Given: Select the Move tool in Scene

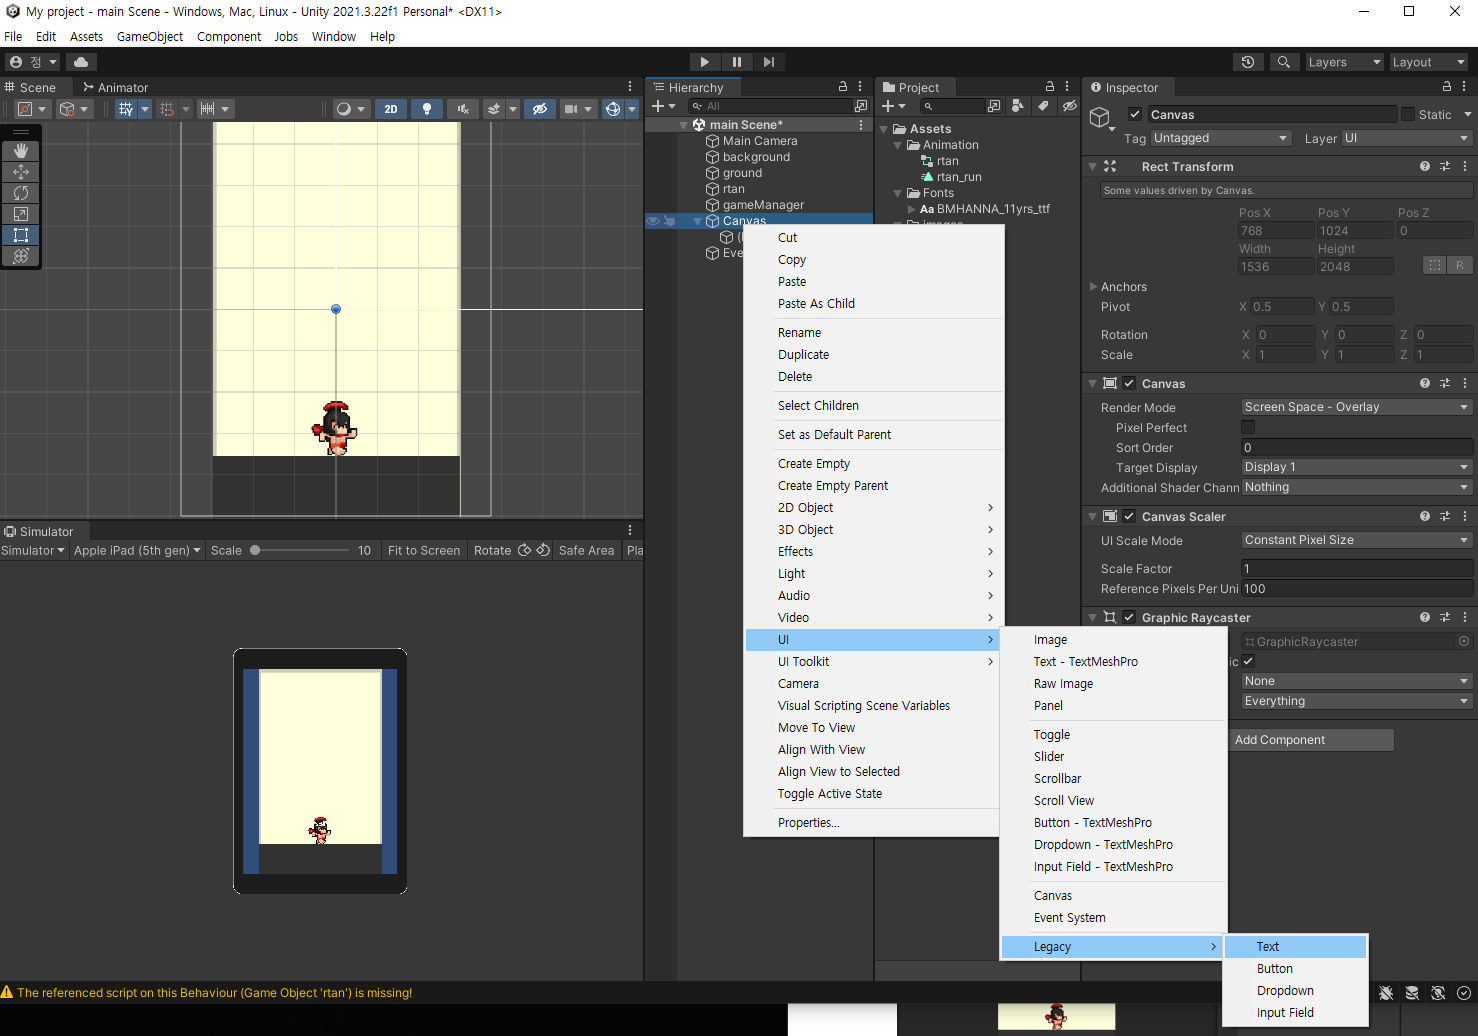Looking at the screenshot, I should tap(21, 172).
